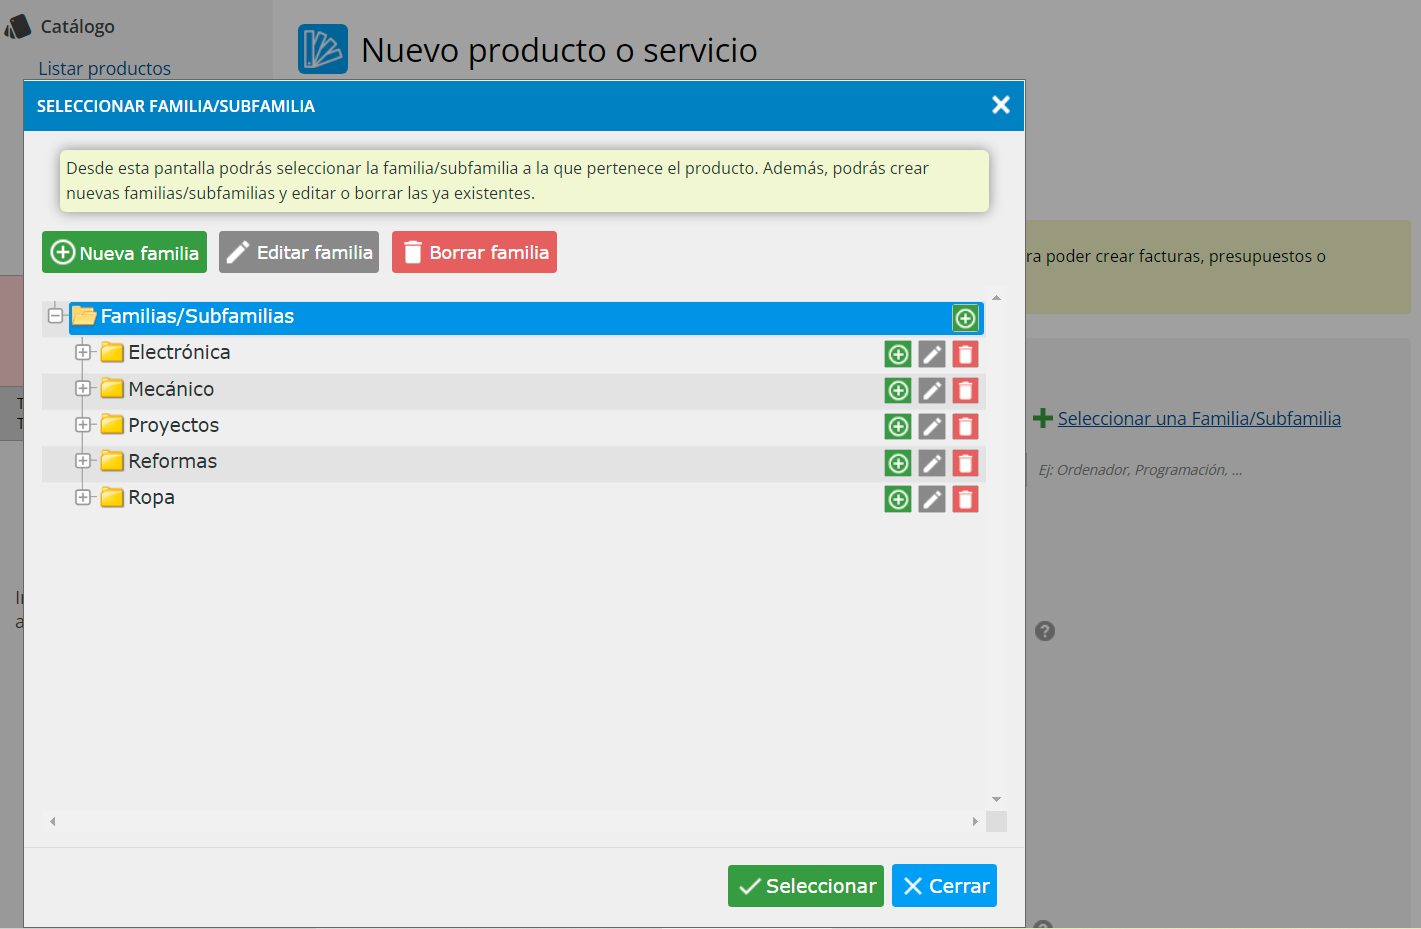Expand the Mecánico tree node
Screen dimensions: 1421x929
(x=83, y=388)
